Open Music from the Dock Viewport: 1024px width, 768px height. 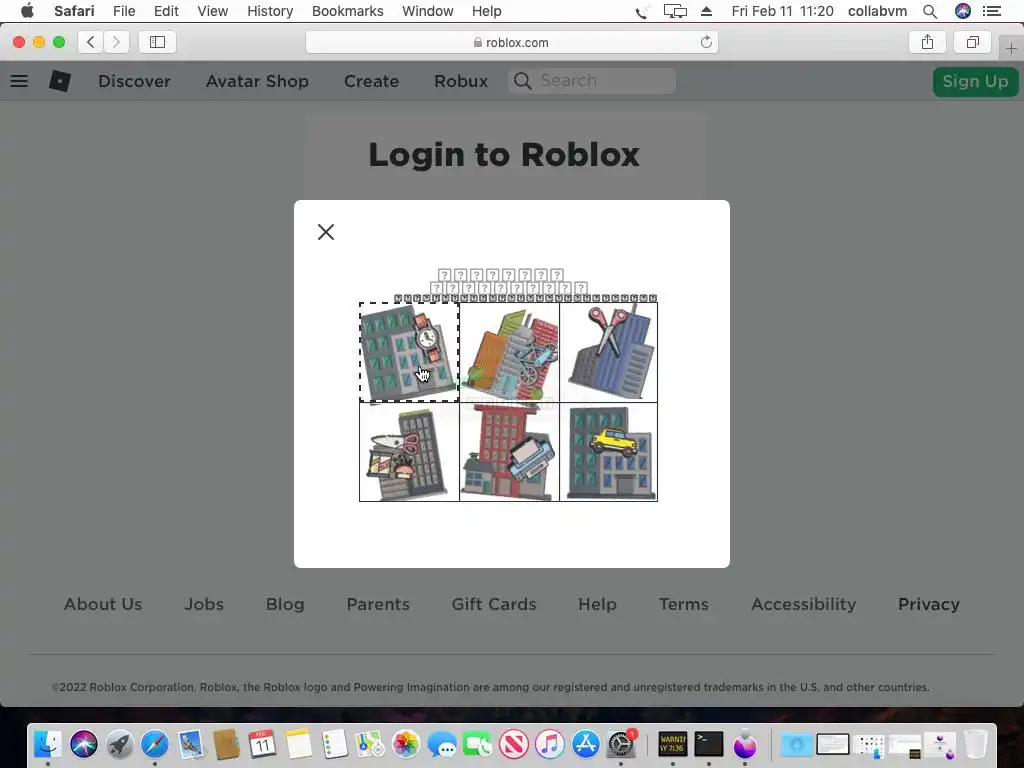[x=550, y=744]
